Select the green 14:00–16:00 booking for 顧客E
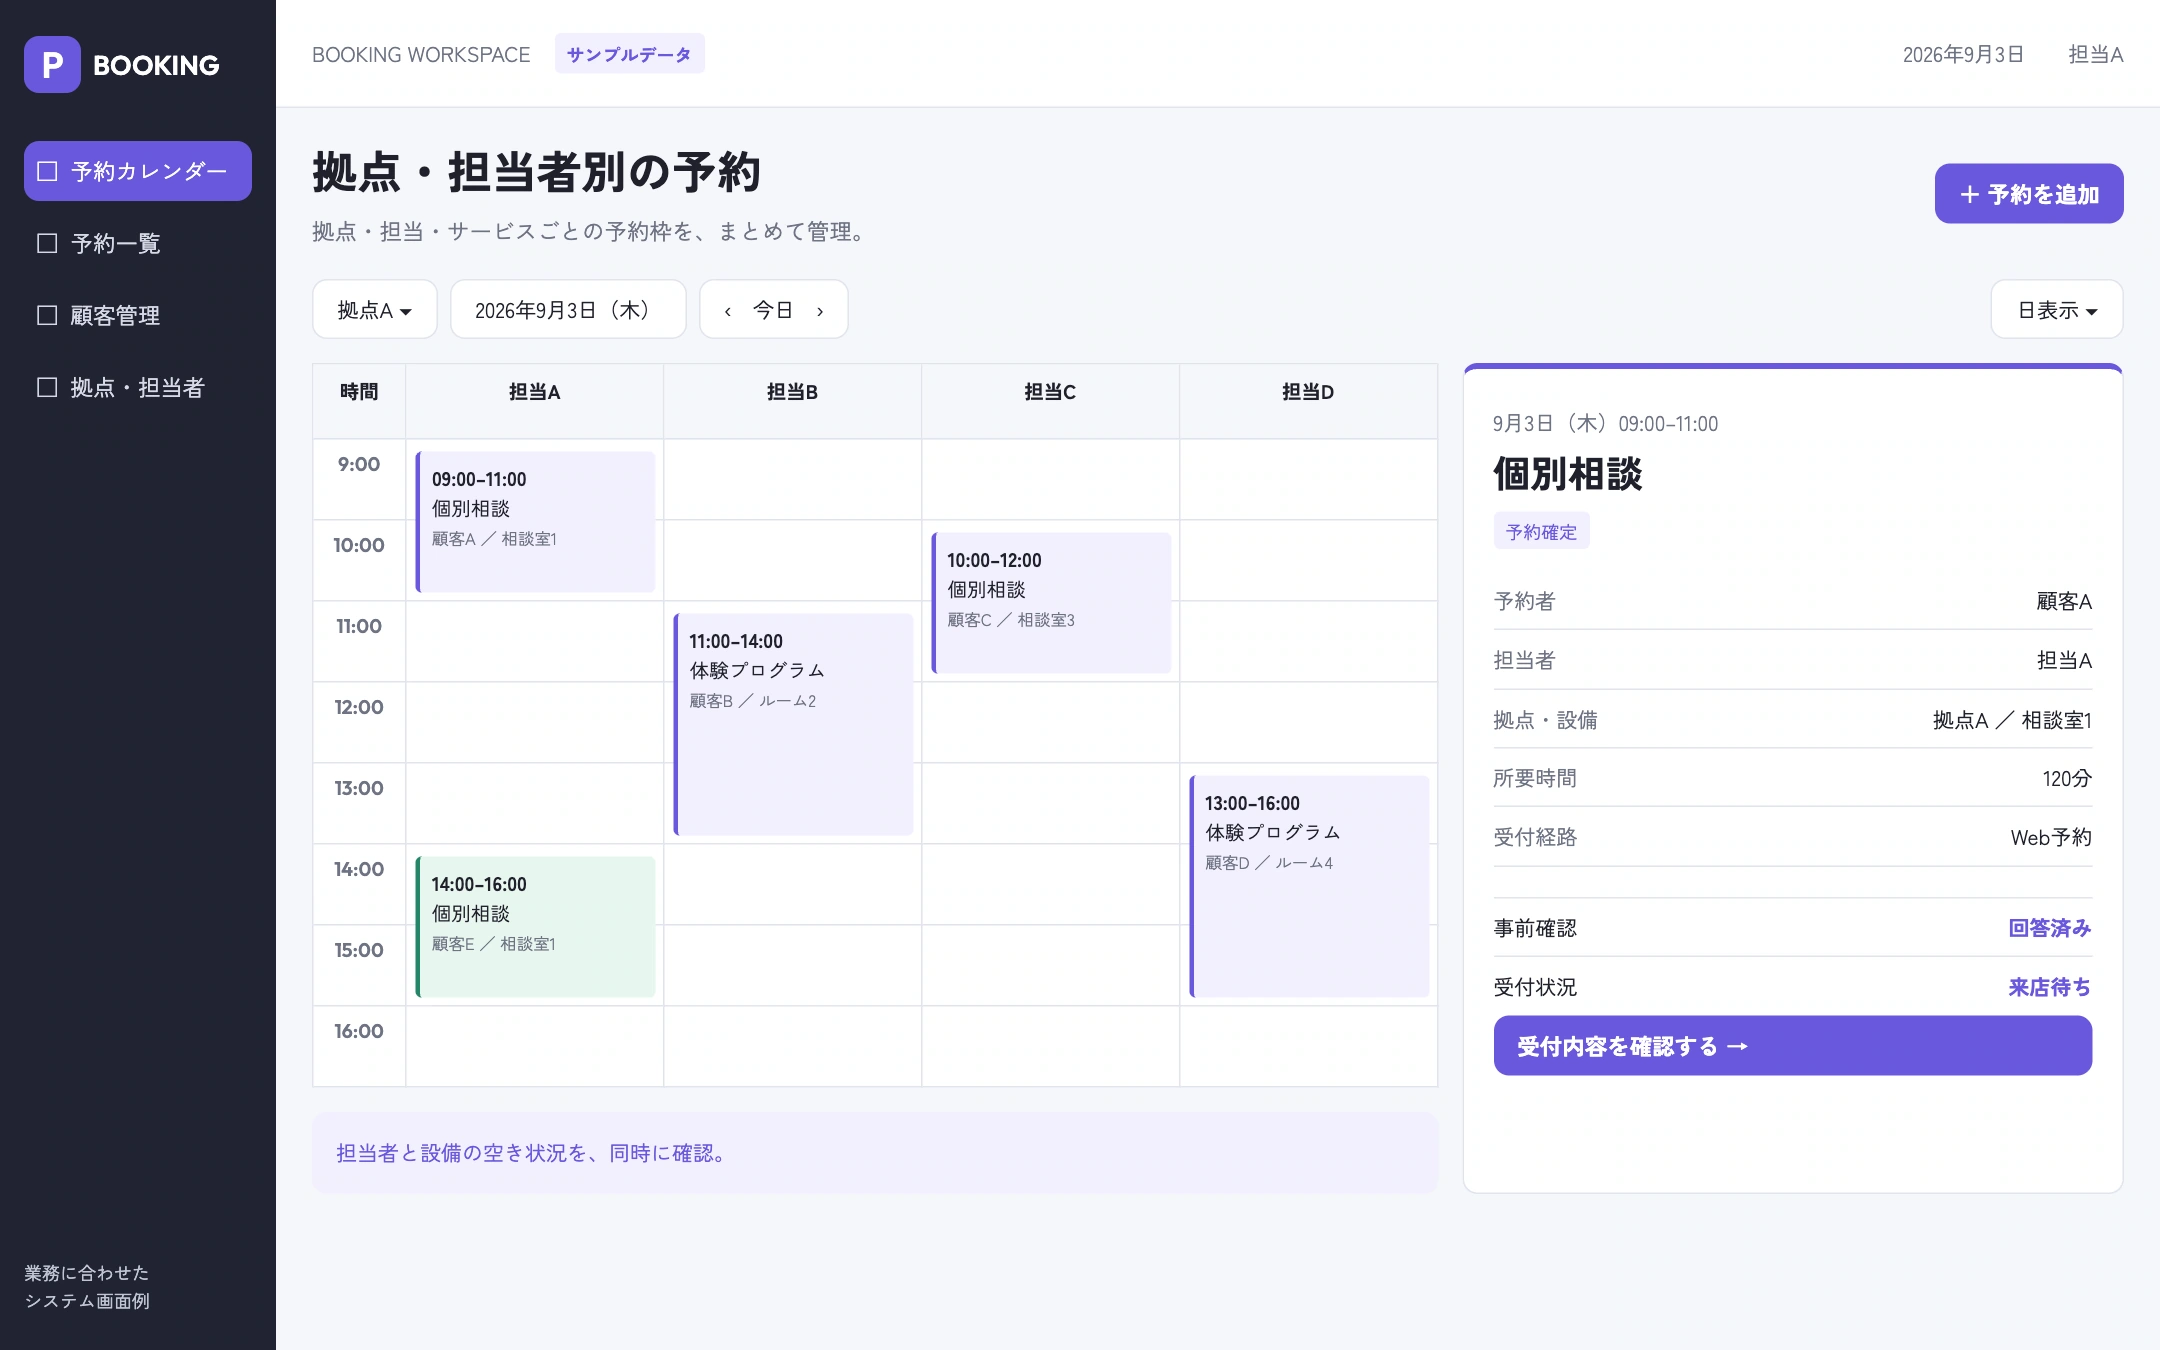The image size is (2160, 1350). tap(536, 927)
